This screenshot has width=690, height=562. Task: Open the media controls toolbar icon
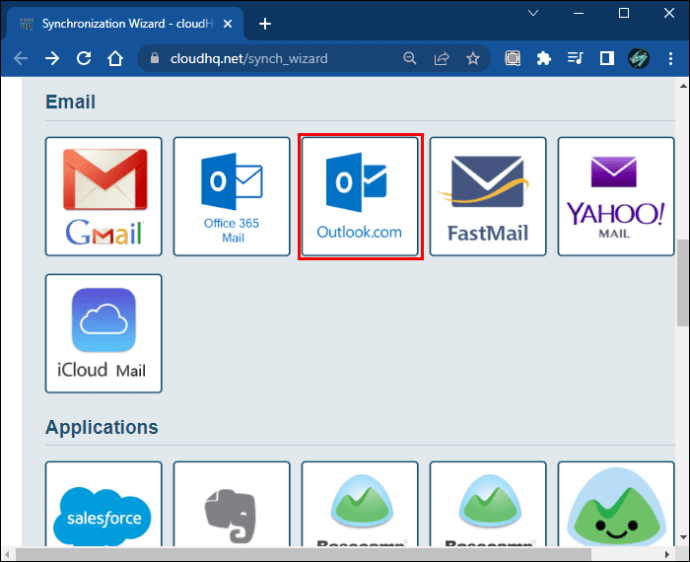(575, 59)
